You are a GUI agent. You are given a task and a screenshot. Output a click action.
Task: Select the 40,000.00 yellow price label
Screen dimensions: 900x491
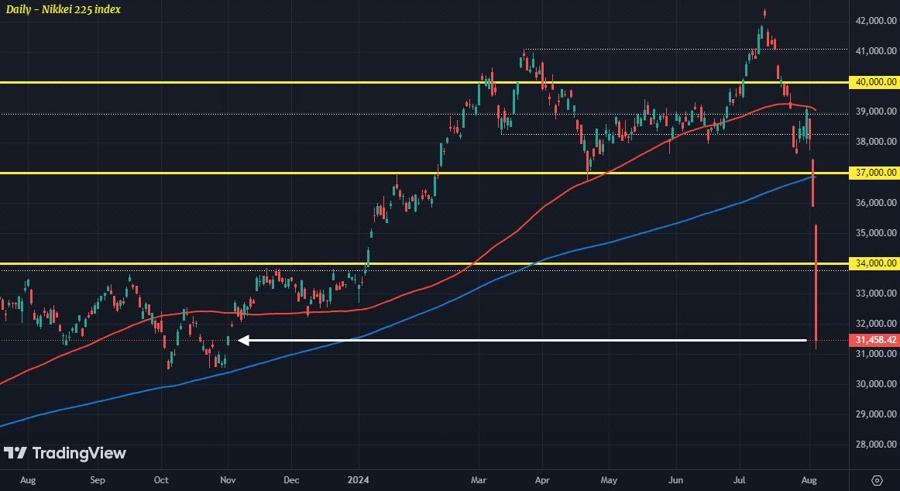pyautogui.click(x=874, y=82)
